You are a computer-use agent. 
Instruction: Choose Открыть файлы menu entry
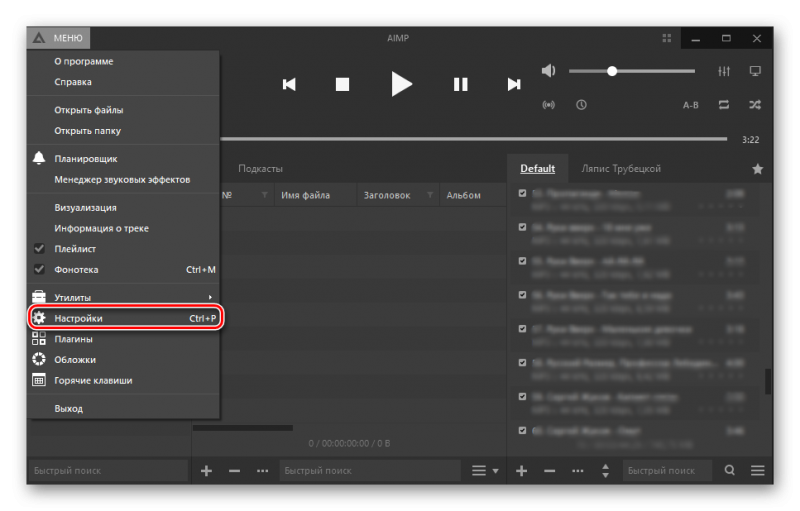click(123, 110)
